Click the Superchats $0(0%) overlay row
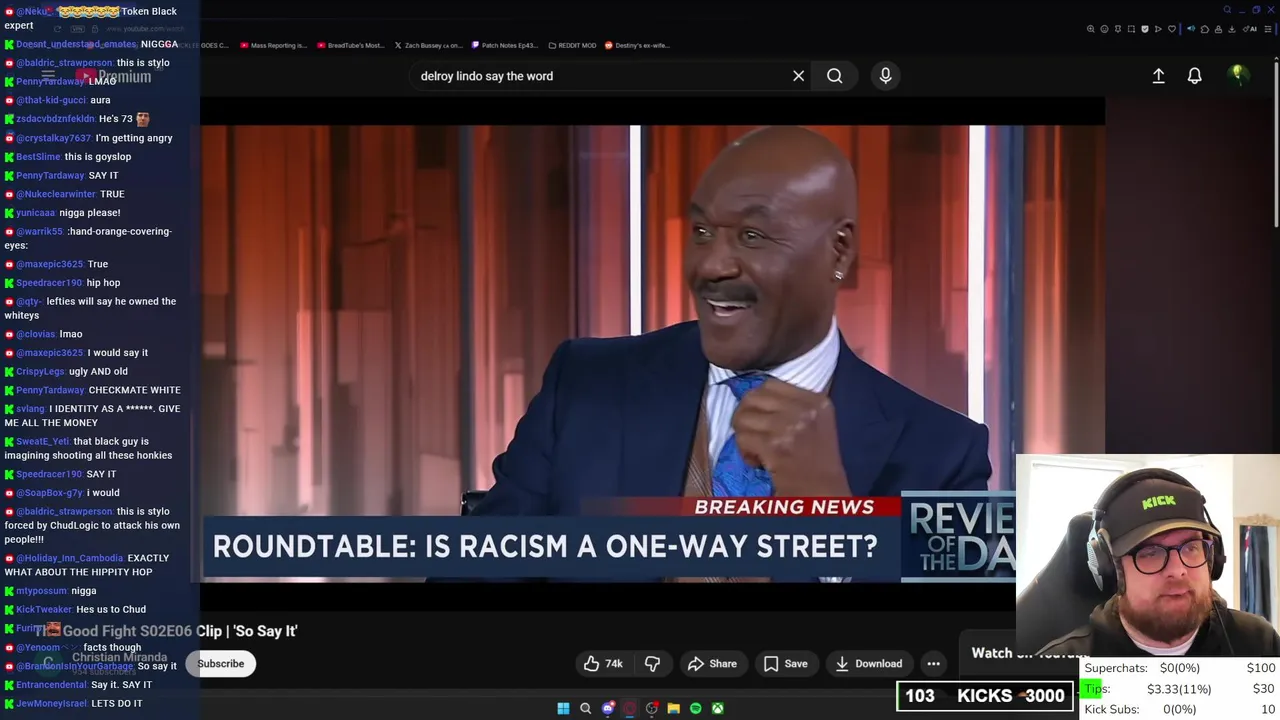 pyautogui.click(x=1180, y=668)
